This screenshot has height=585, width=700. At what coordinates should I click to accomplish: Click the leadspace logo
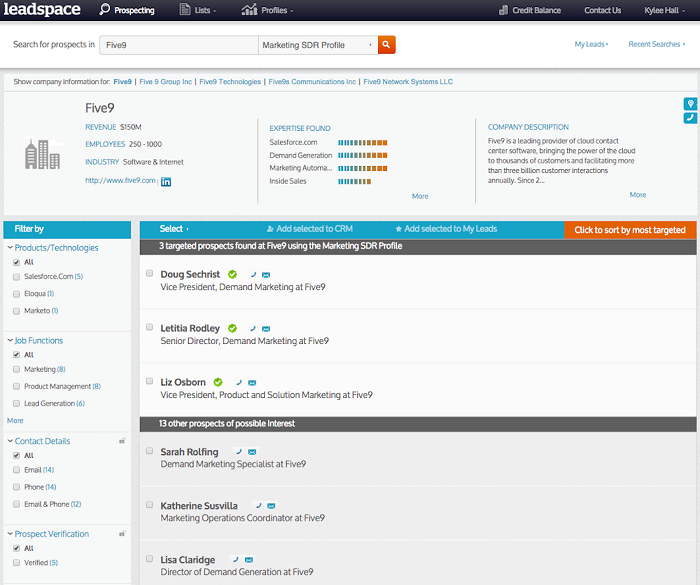[42, 9]
